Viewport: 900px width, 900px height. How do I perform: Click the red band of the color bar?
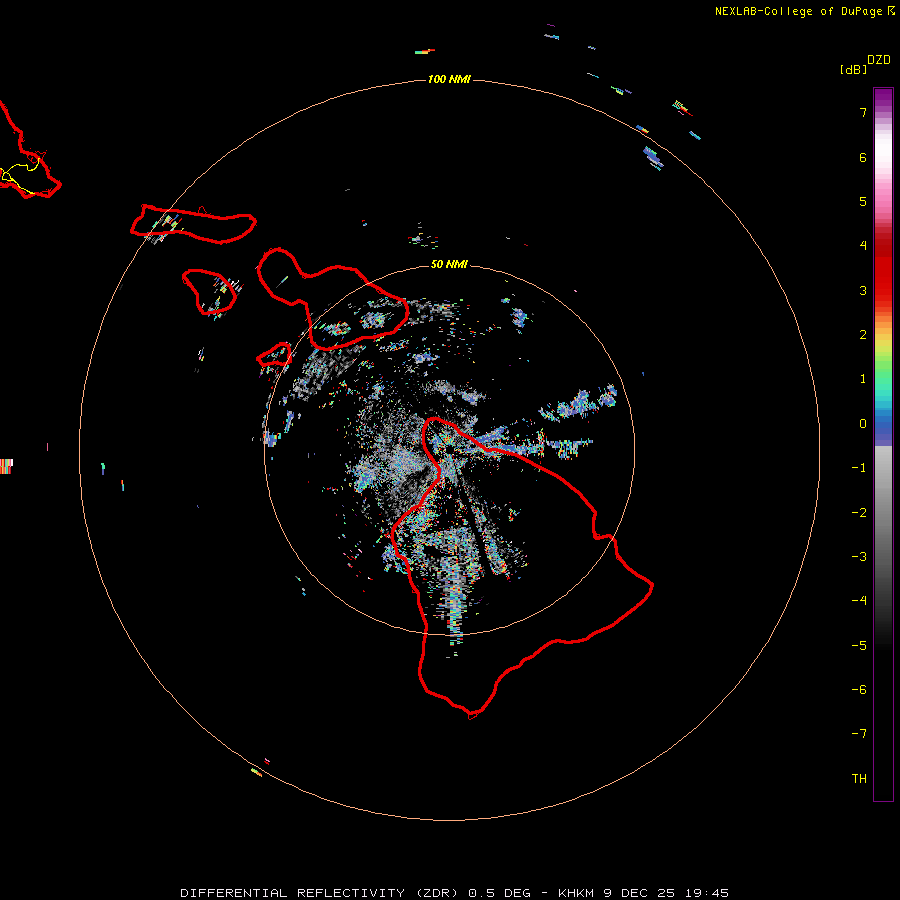(883, 270)
